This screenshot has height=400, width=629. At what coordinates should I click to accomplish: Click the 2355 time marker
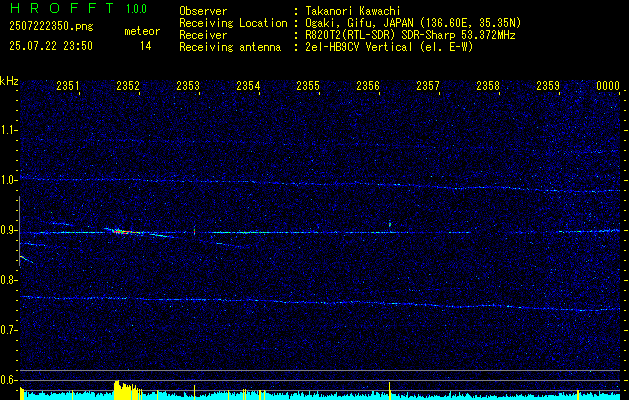click(x=308, y=86)
